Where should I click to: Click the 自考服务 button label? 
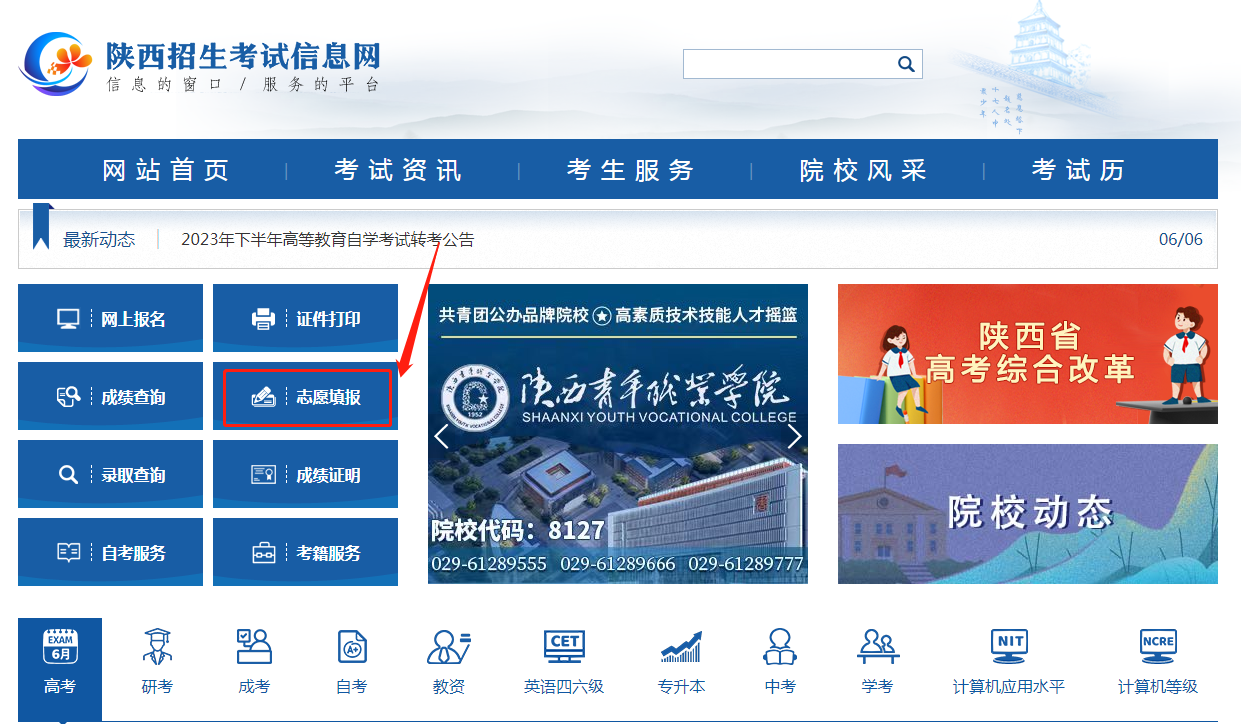[133, 553]
